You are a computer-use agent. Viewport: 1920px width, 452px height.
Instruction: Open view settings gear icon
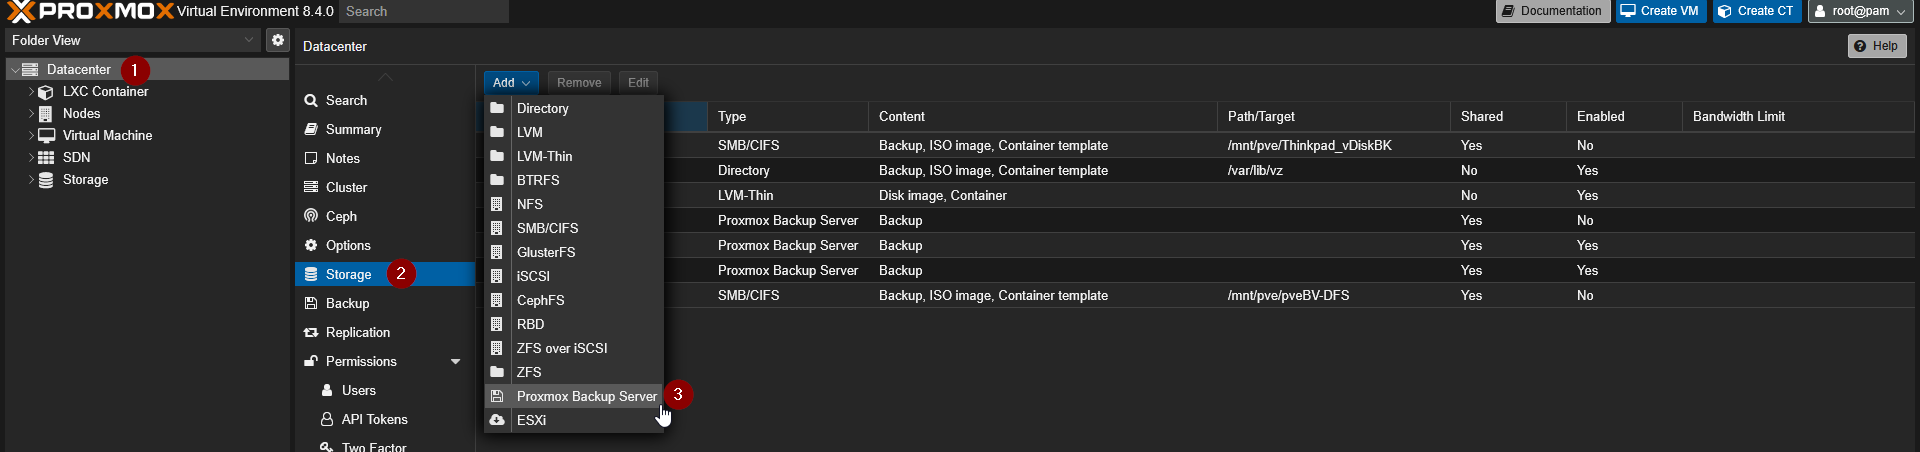278,40
